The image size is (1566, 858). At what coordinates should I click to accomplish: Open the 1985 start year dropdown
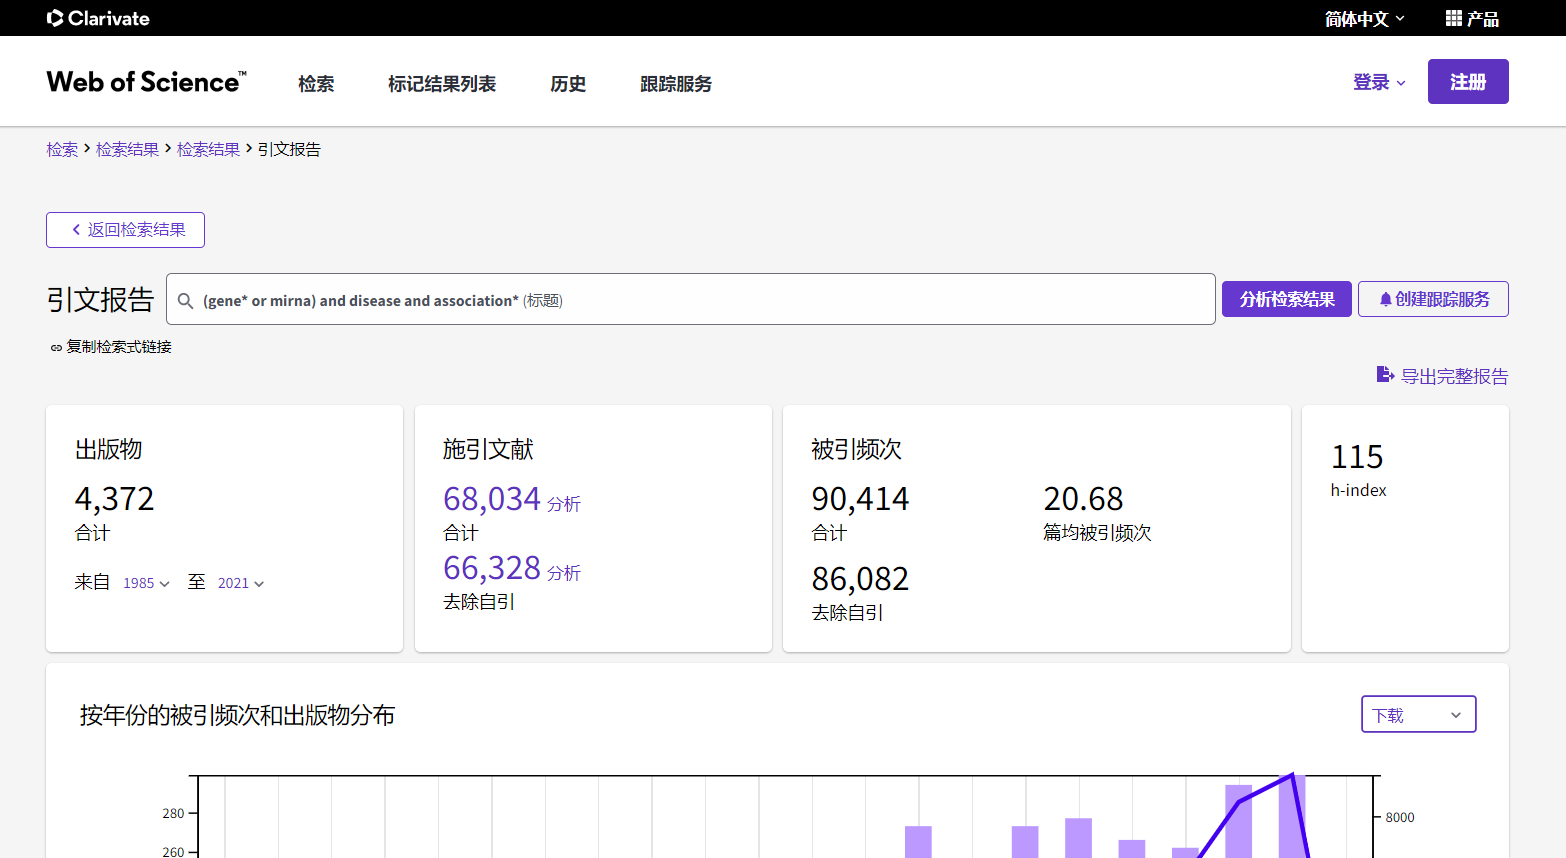(x=146, y=583)
